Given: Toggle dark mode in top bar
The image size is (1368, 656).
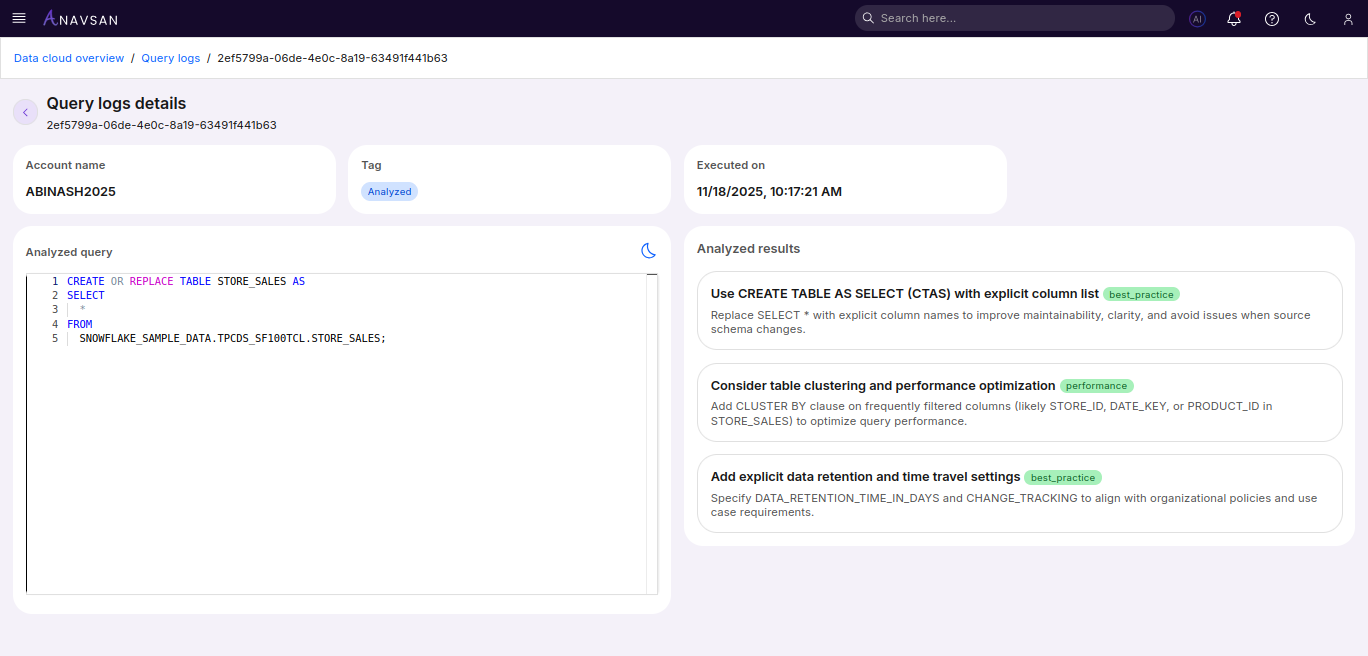Looking at the screenshot, I should coord(1310,18).
